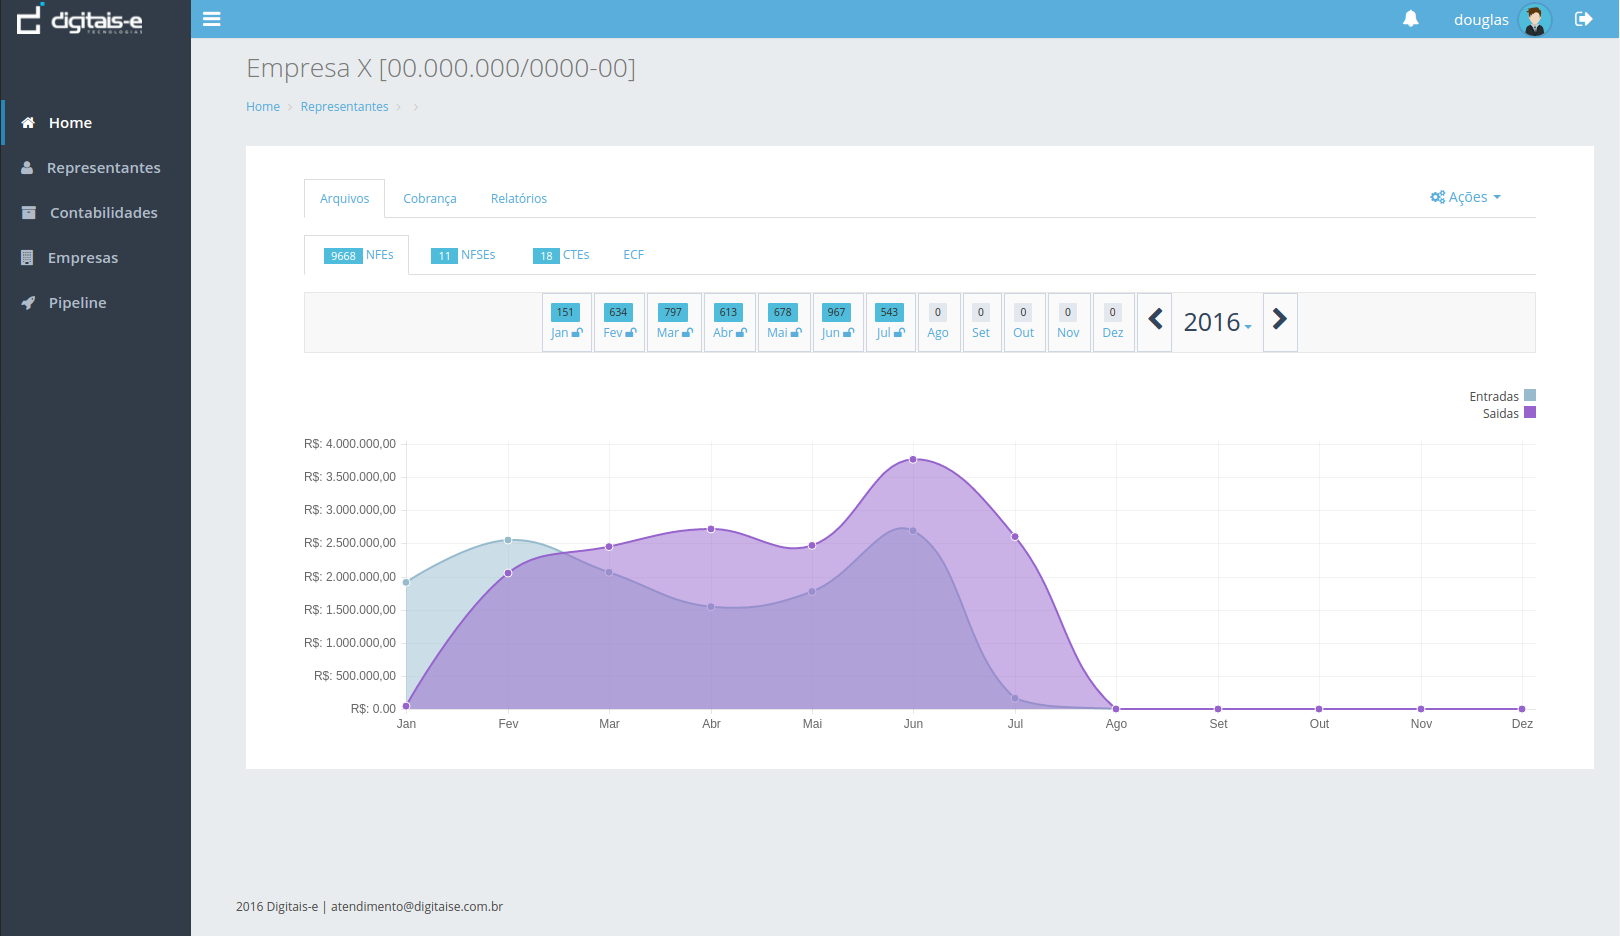Image resolution: width=1620 pixels, height=936 pixels.
Task: Toggle the hamburger sidebar menu
Action: pyautogui.click(x=212, y=19)
